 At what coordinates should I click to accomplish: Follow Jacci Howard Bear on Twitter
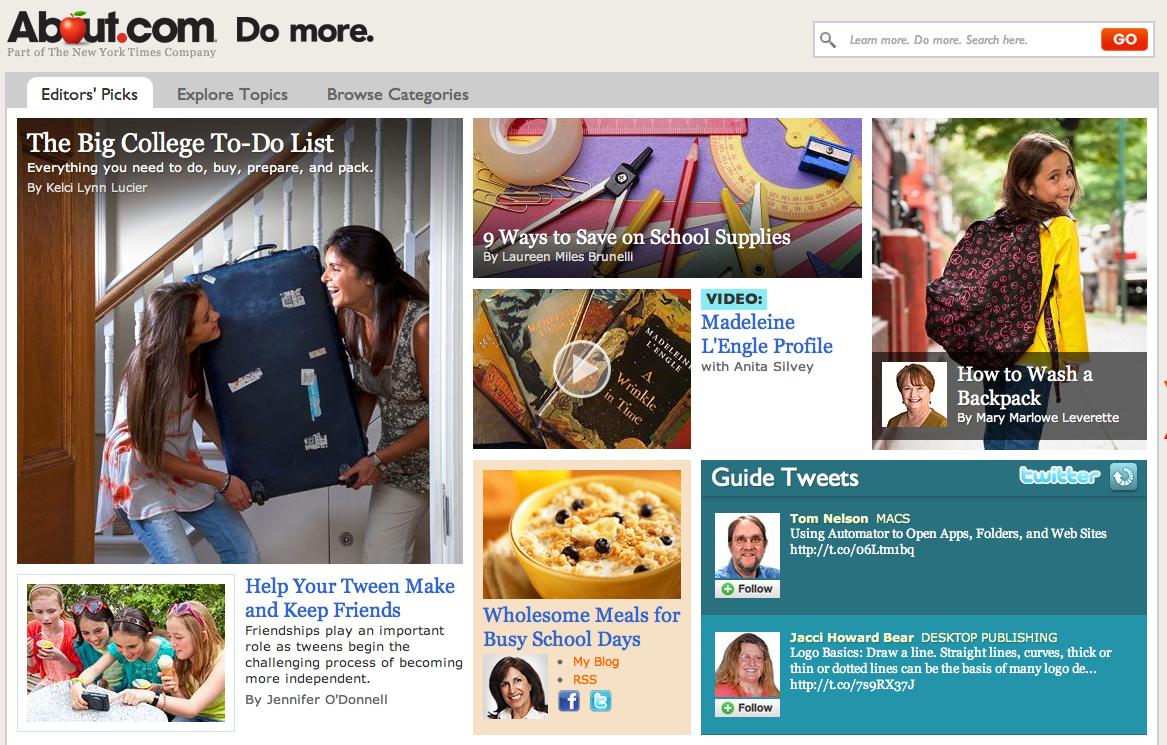click(747, 708)
